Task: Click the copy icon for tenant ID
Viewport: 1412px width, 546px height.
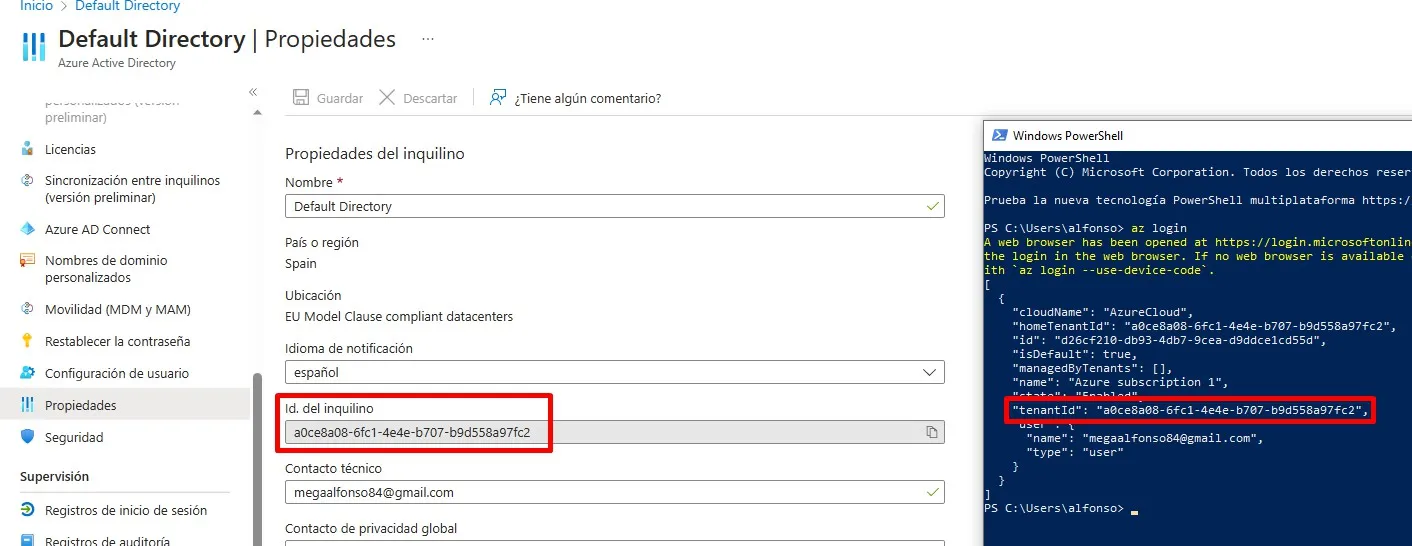Action: coord(931,432)
